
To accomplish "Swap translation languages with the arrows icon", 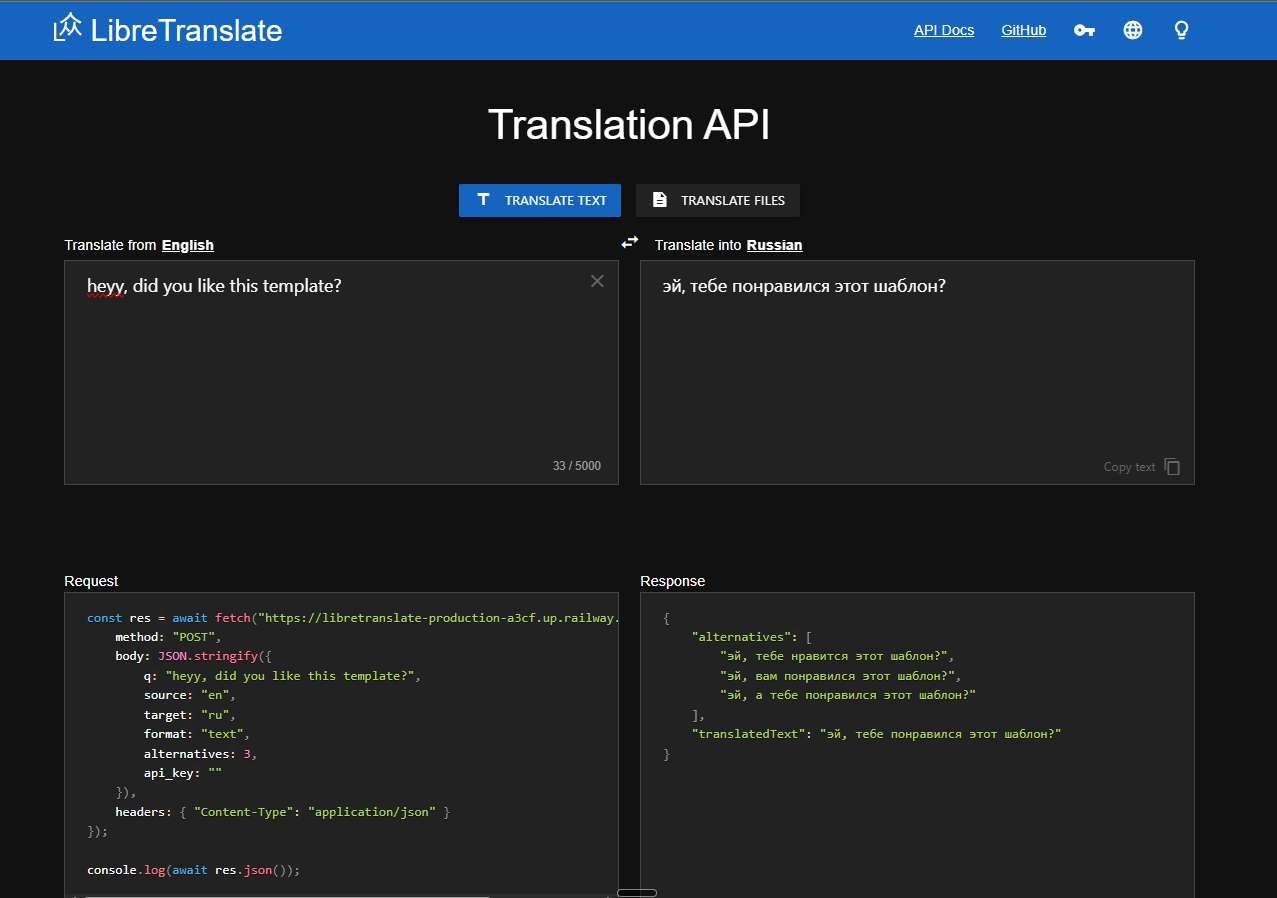I will pyautogui.click(x=629, y=242).
